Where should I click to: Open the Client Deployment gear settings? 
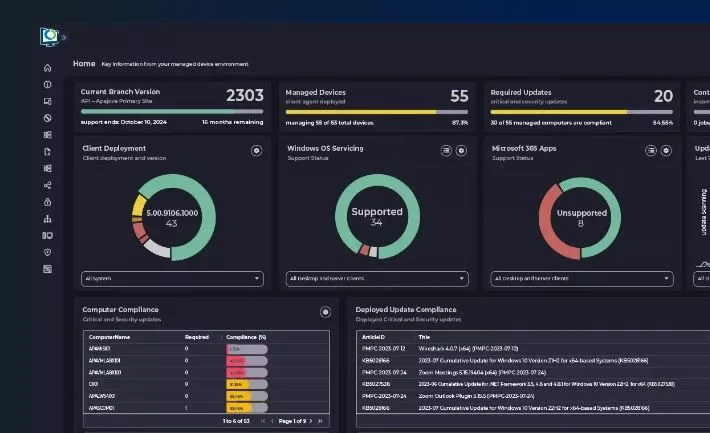256,151
